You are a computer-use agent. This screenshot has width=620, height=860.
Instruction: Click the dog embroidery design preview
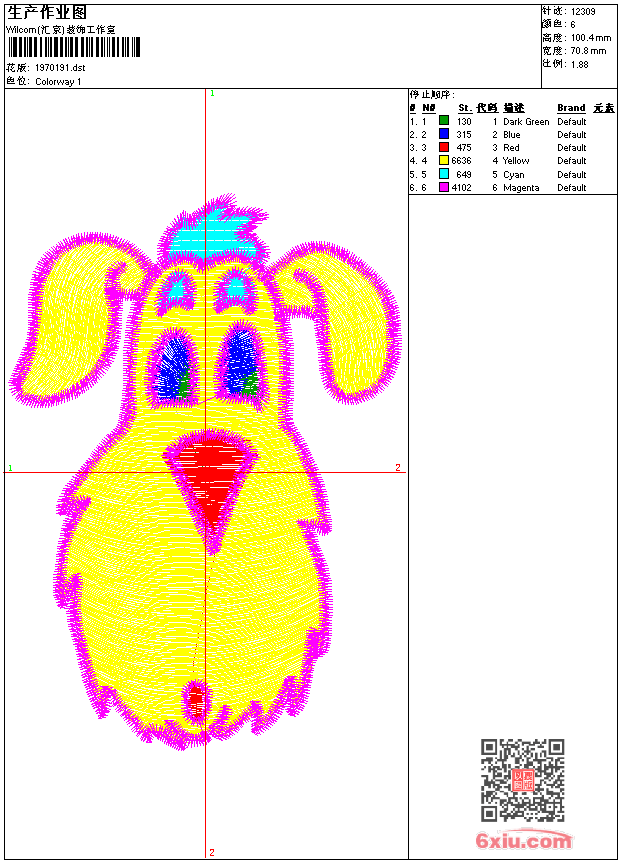pyautogui.click(x=205, y=472)
